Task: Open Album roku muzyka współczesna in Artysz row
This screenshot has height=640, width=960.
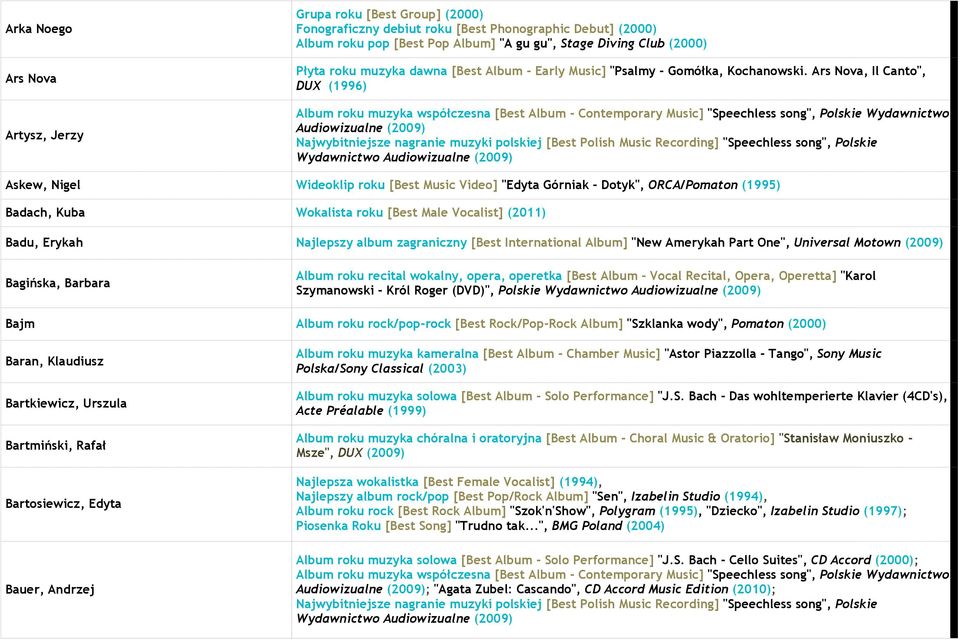Action: coord(393,113)
